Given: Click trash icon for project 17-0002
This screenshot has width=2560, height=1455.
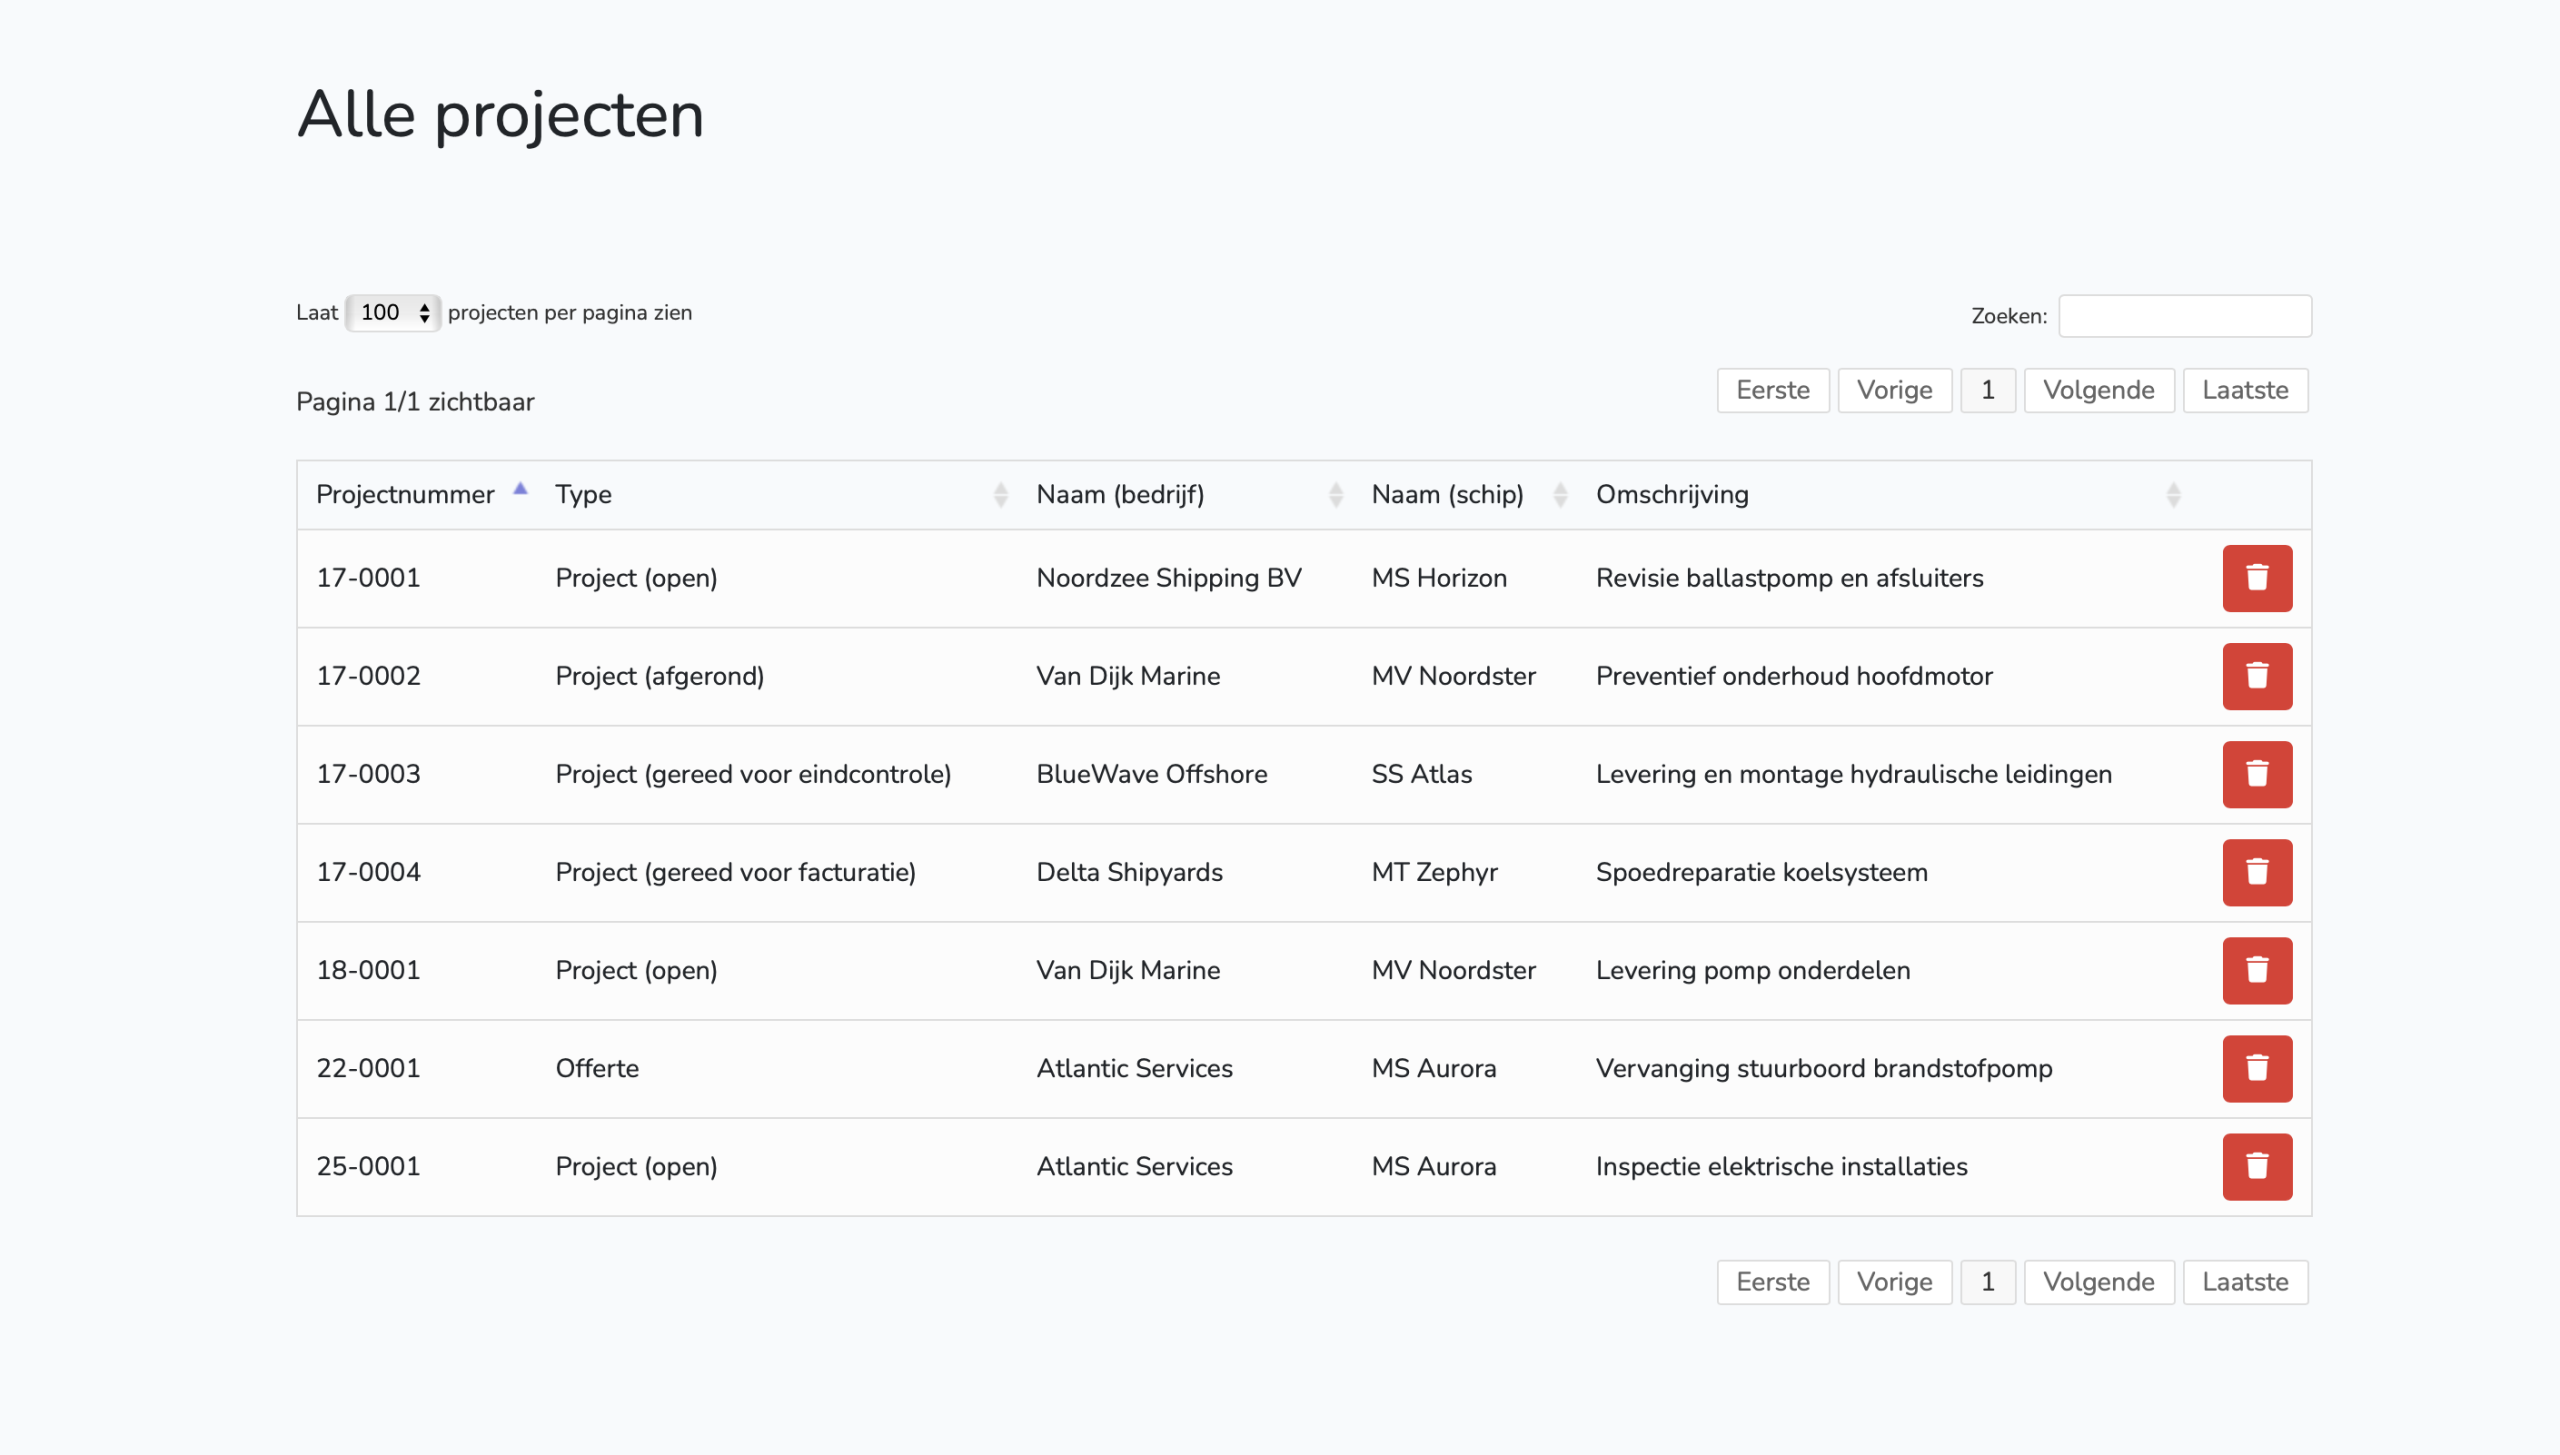Looking at the screenshot, I should [x=2256, y=676].
